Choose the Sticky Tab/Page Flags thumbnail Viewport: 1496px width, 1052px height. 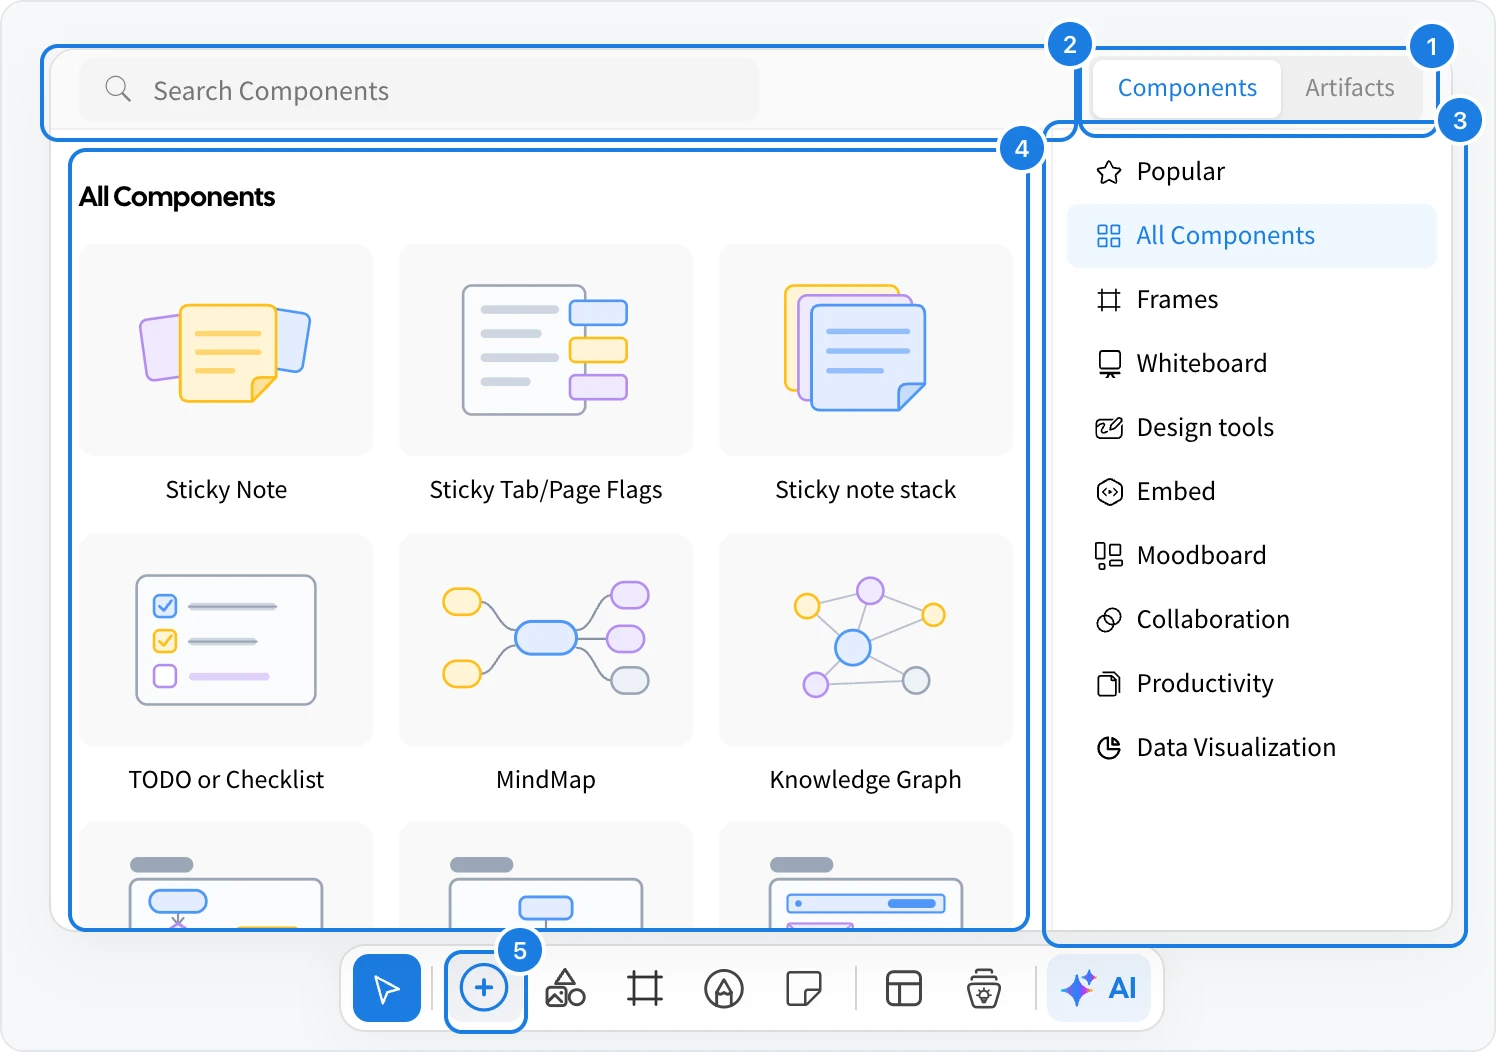click(x=546, y=350)
